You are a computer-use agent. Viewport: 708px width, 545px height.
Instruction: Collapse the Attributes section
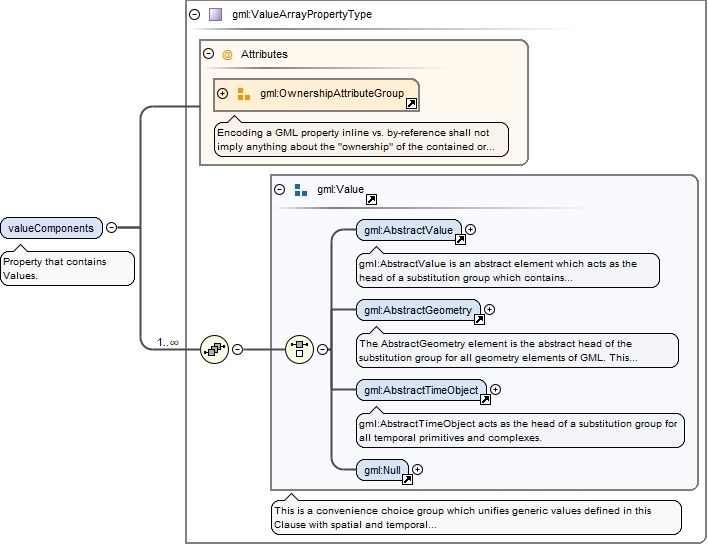[208, 54]
